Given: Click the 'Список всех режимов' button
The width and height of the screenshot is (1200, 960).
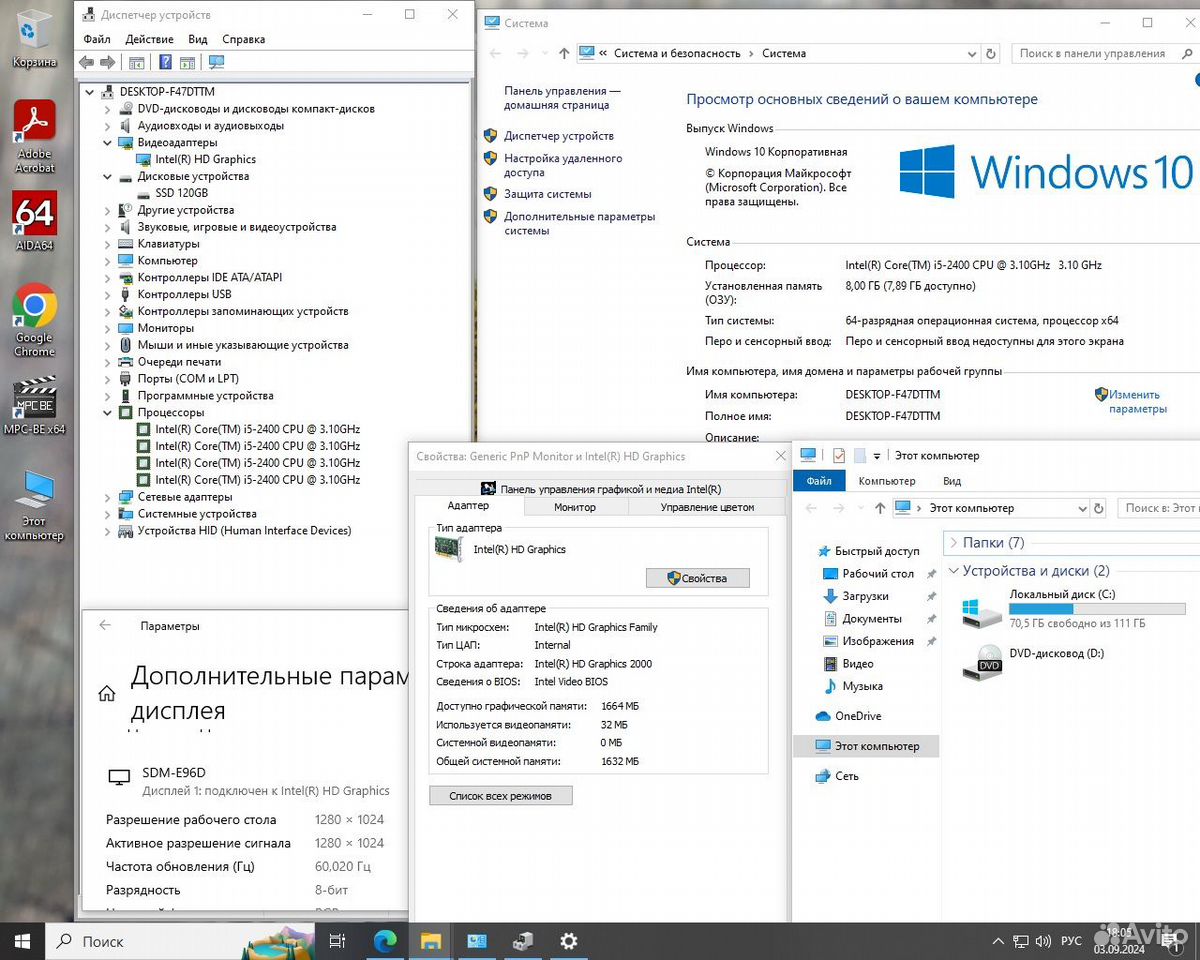Looking at the screenshot, I should 502,796.
